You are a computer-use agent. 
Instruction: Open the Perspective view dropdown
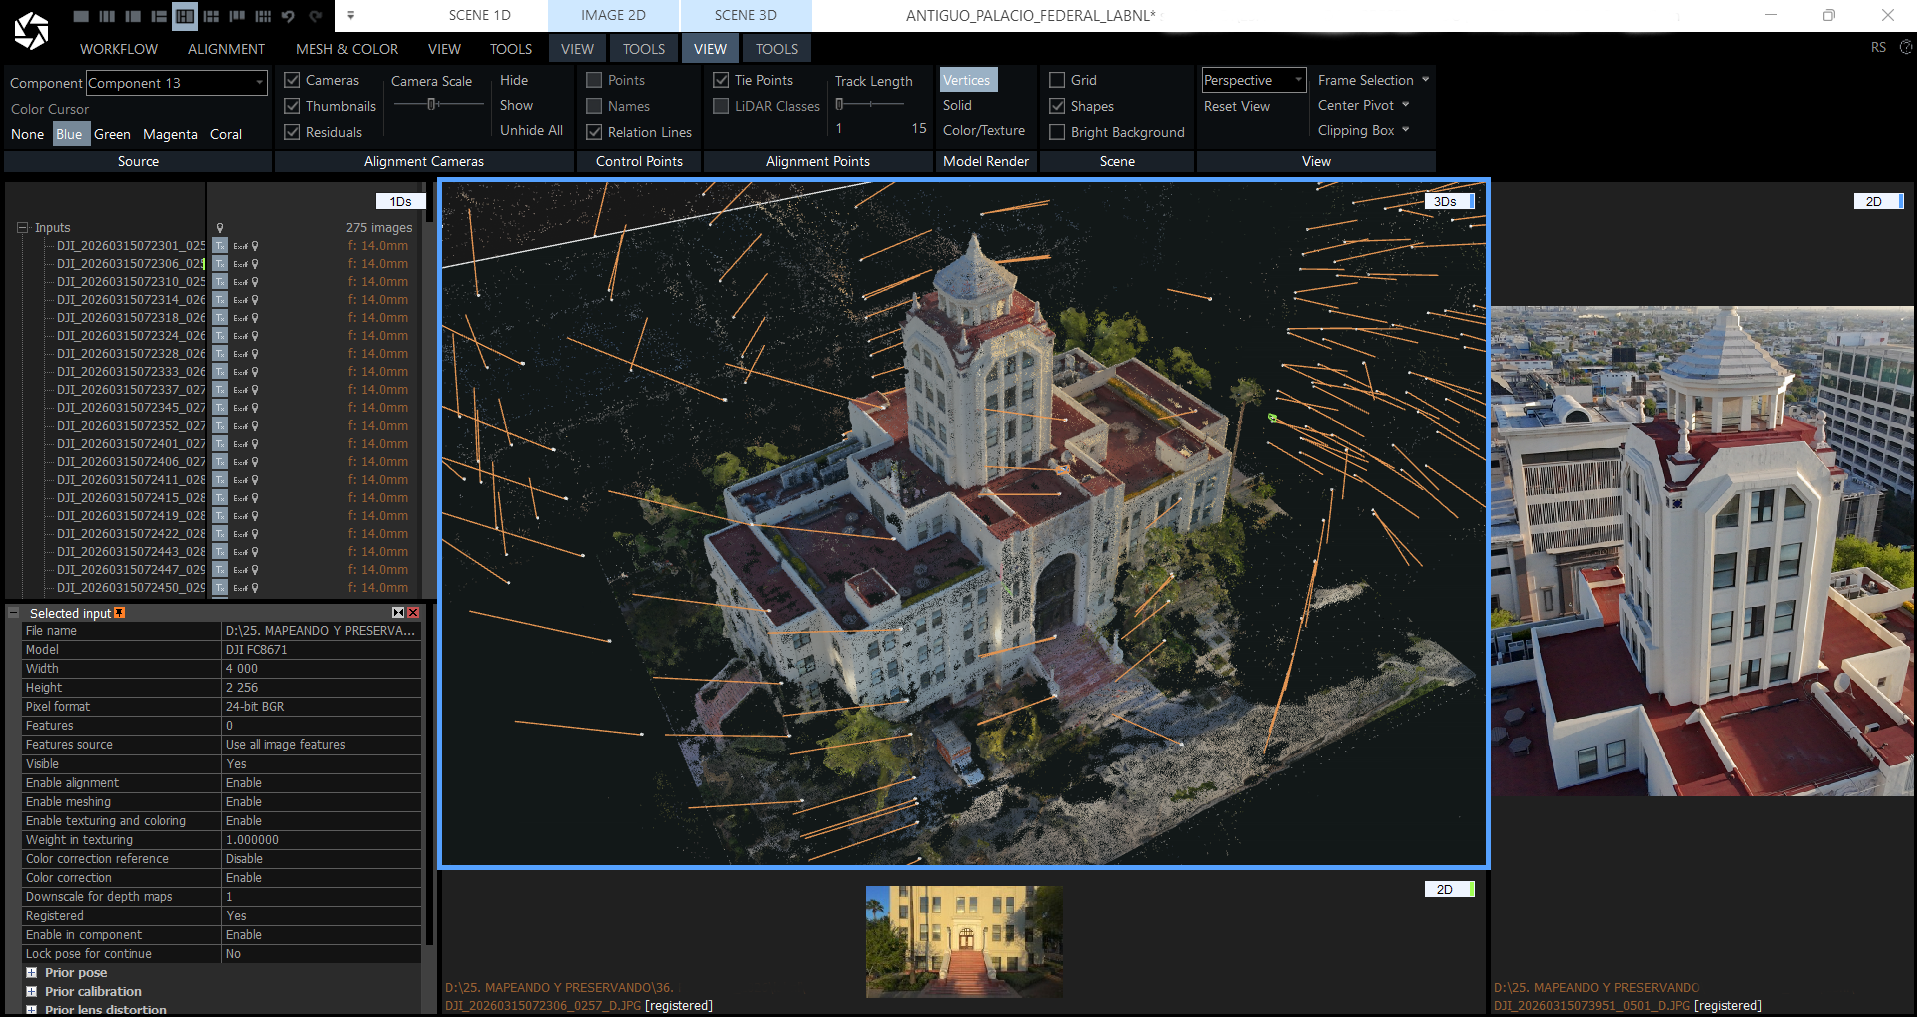(1254, 80)
